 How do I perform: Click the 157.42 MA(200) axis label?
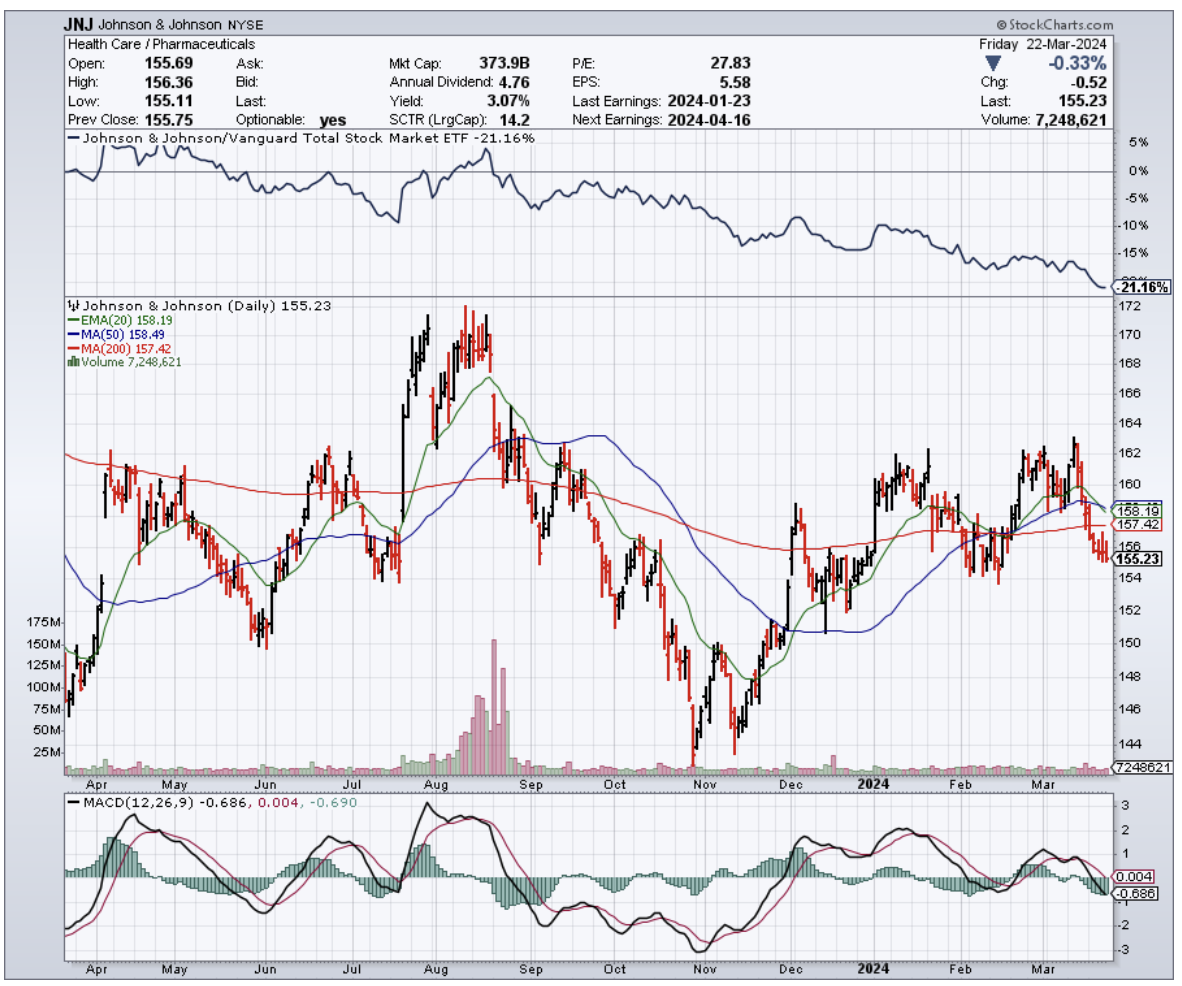pos(1139,524)
